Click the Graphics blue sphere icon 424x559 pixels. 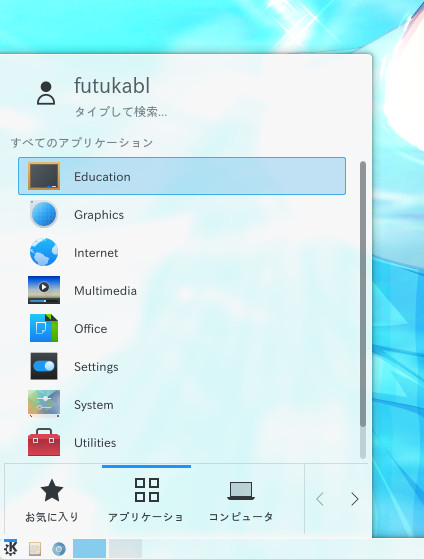[44, 214]
